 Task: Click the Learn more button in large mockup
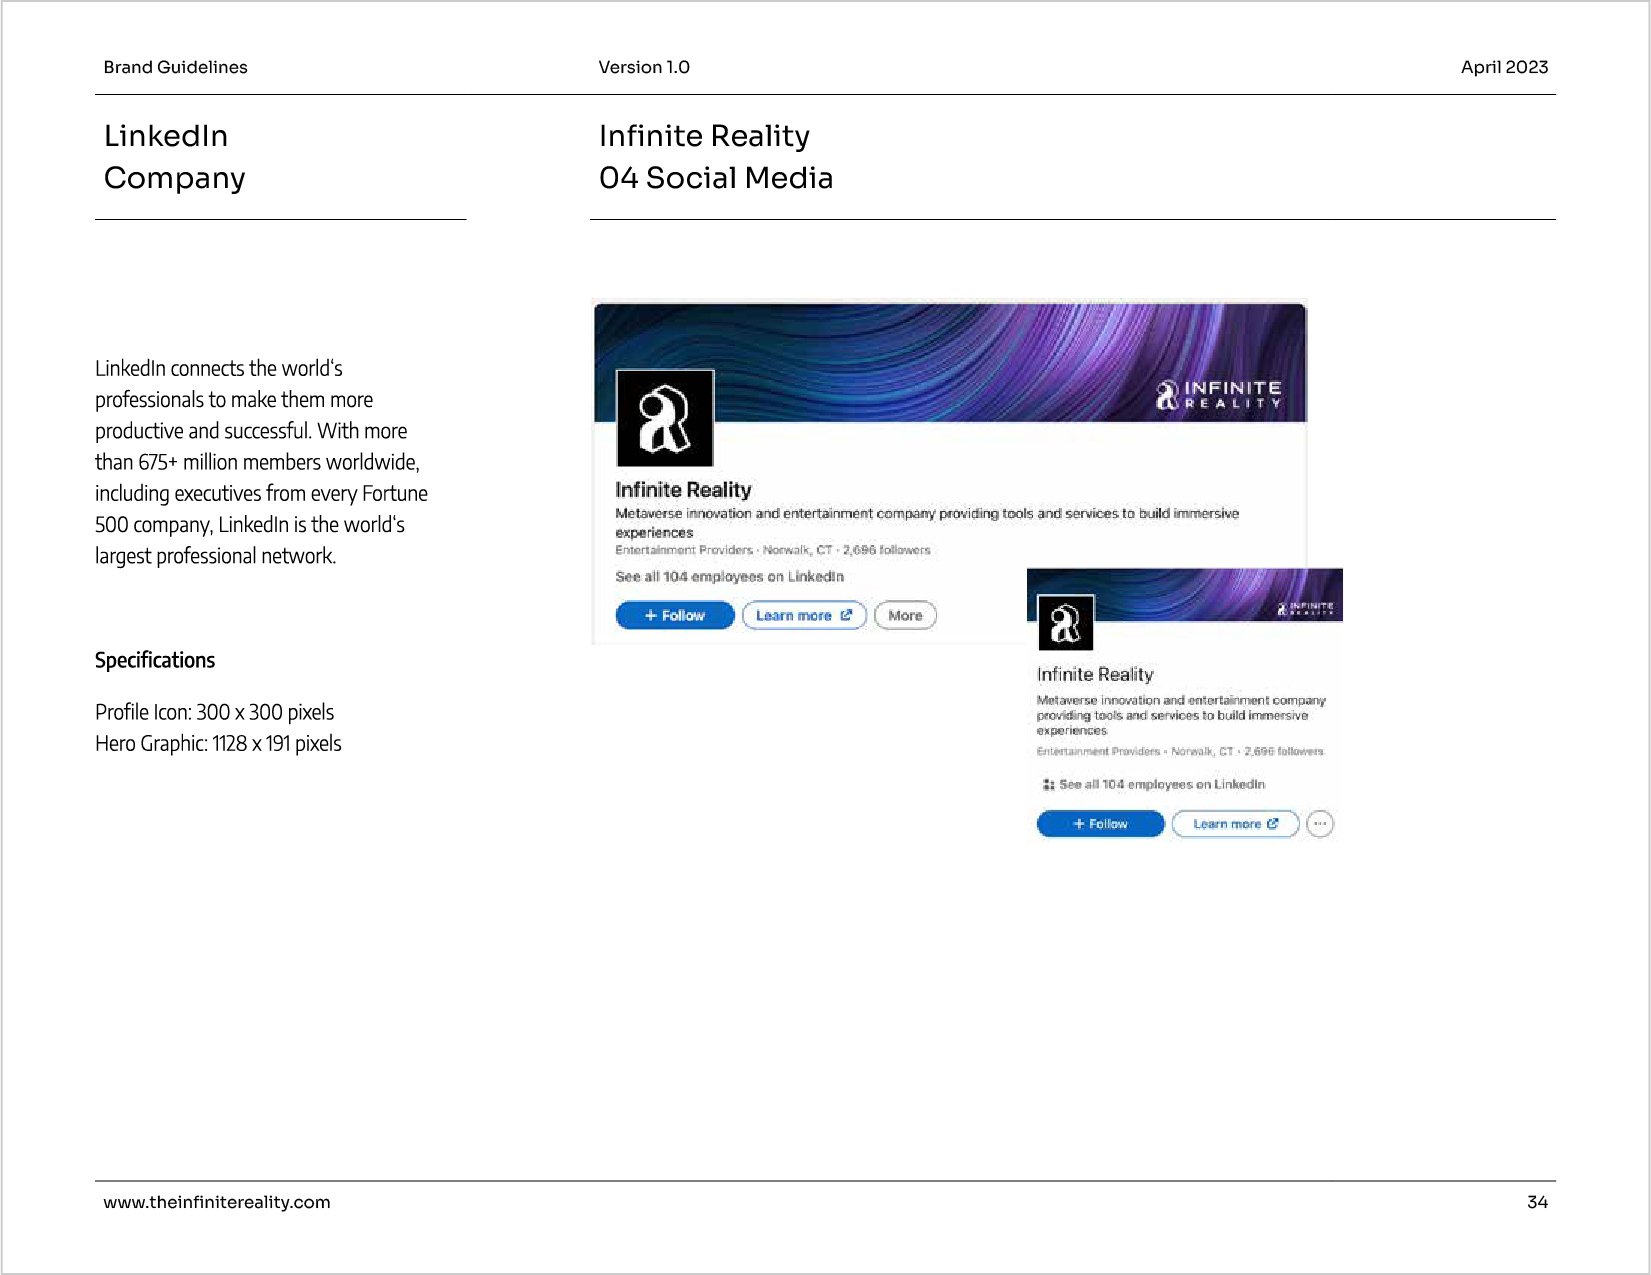[804, 615]
